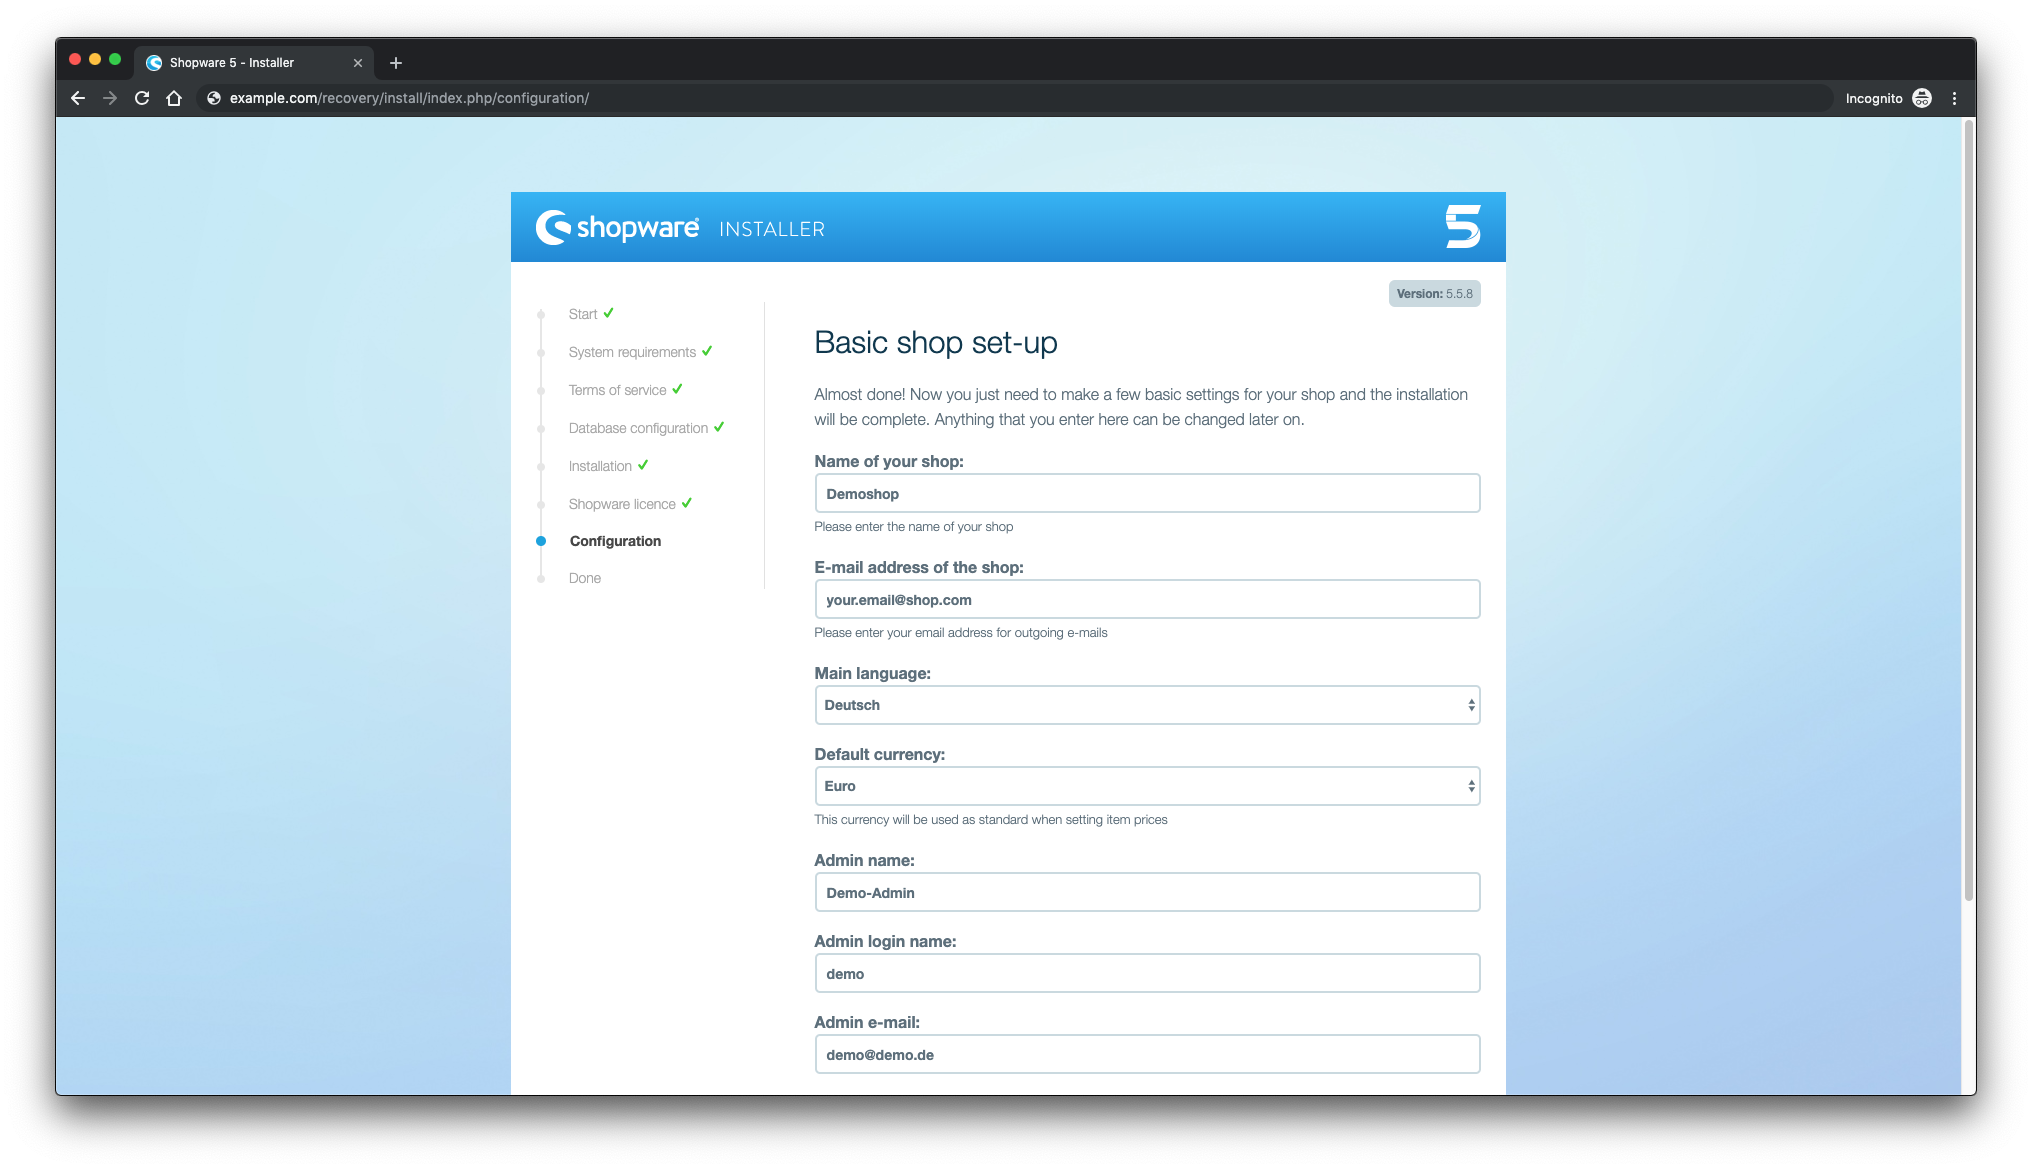
Task: Click the Configuration step in sidebar
Action: 614,541
